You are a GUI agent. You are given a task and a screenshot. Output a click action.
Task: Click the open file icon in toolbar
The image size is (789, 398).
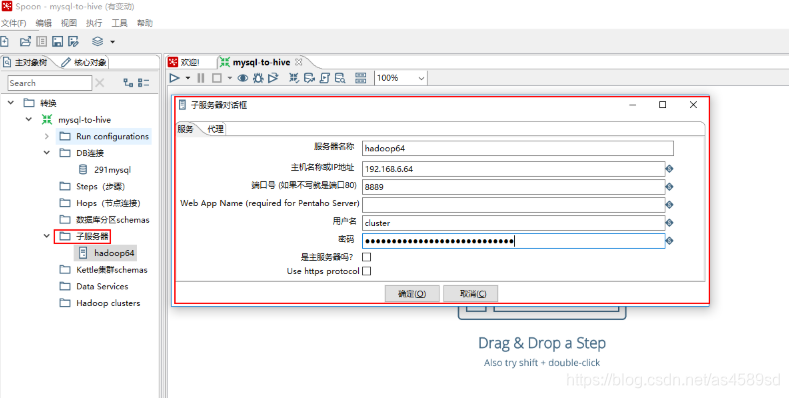25,42
